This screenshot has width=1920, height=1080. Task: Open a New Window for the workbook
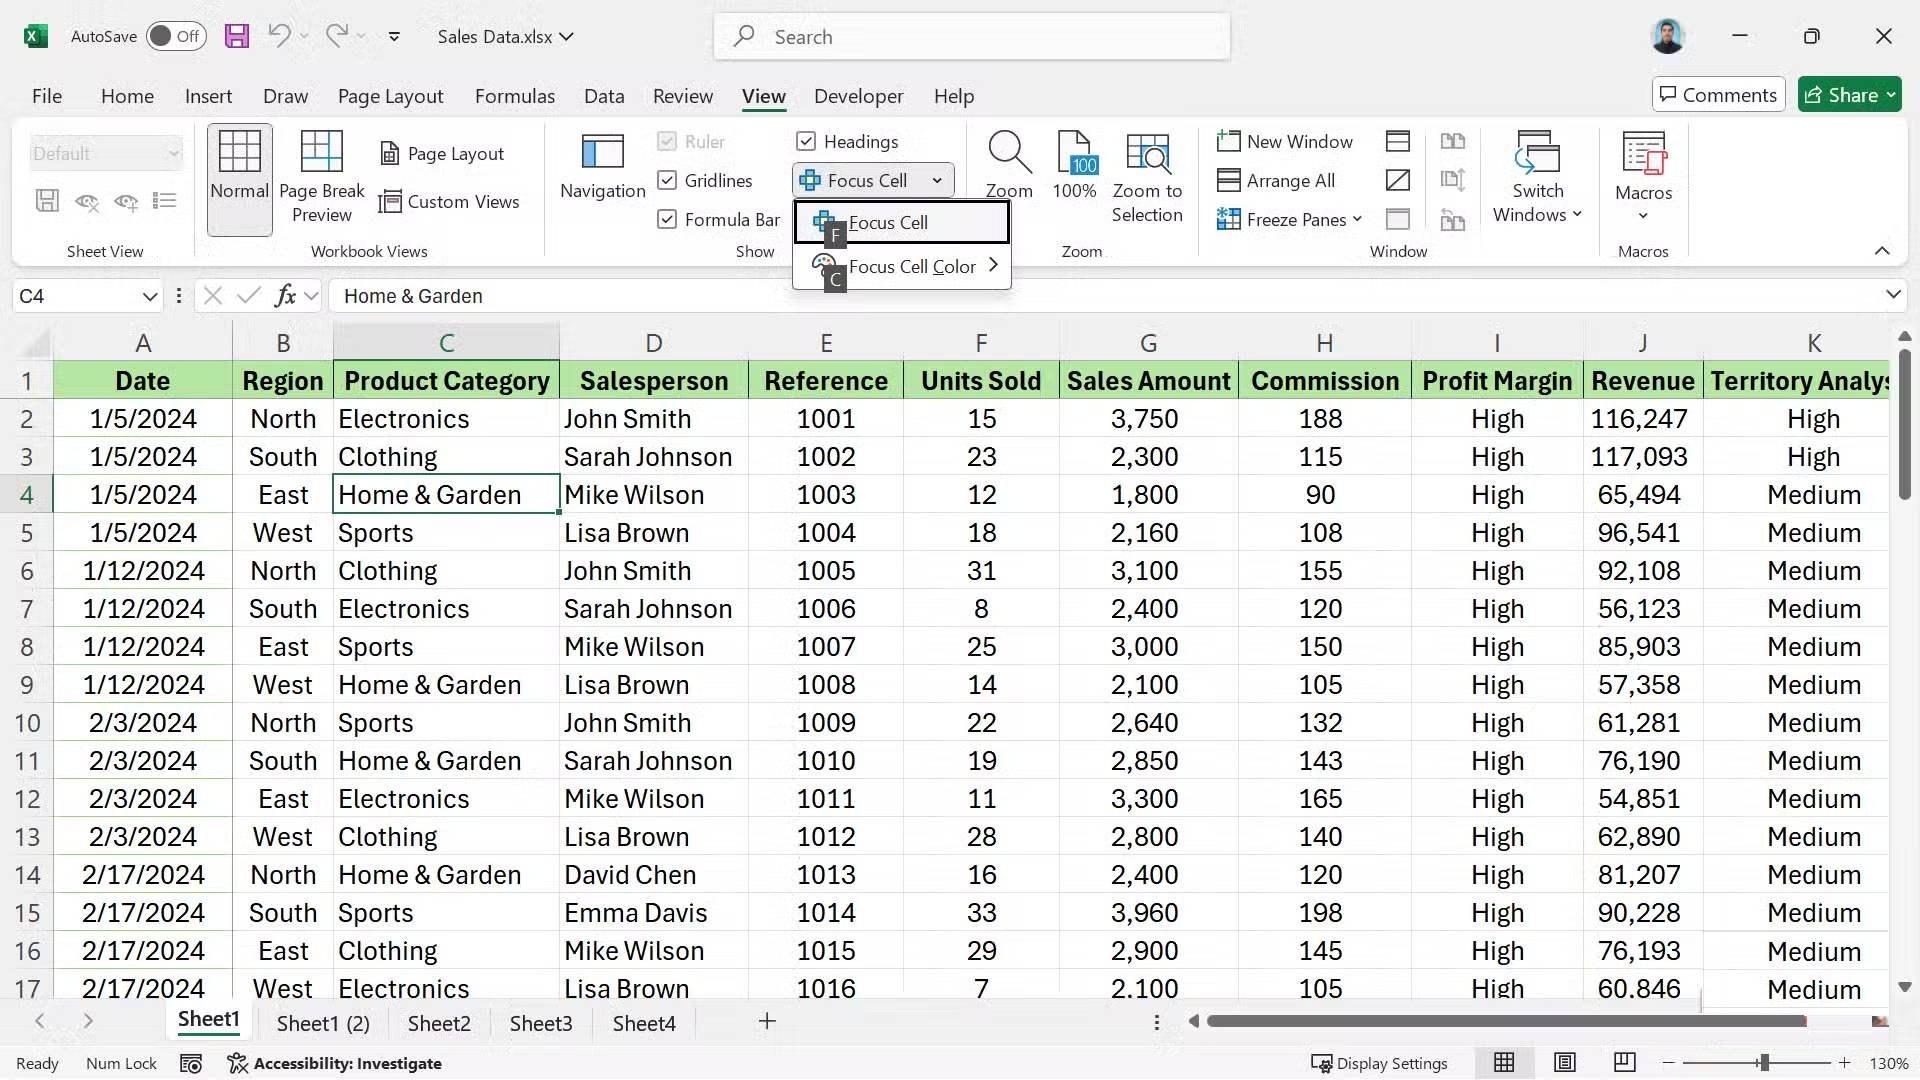point(1286,141)
